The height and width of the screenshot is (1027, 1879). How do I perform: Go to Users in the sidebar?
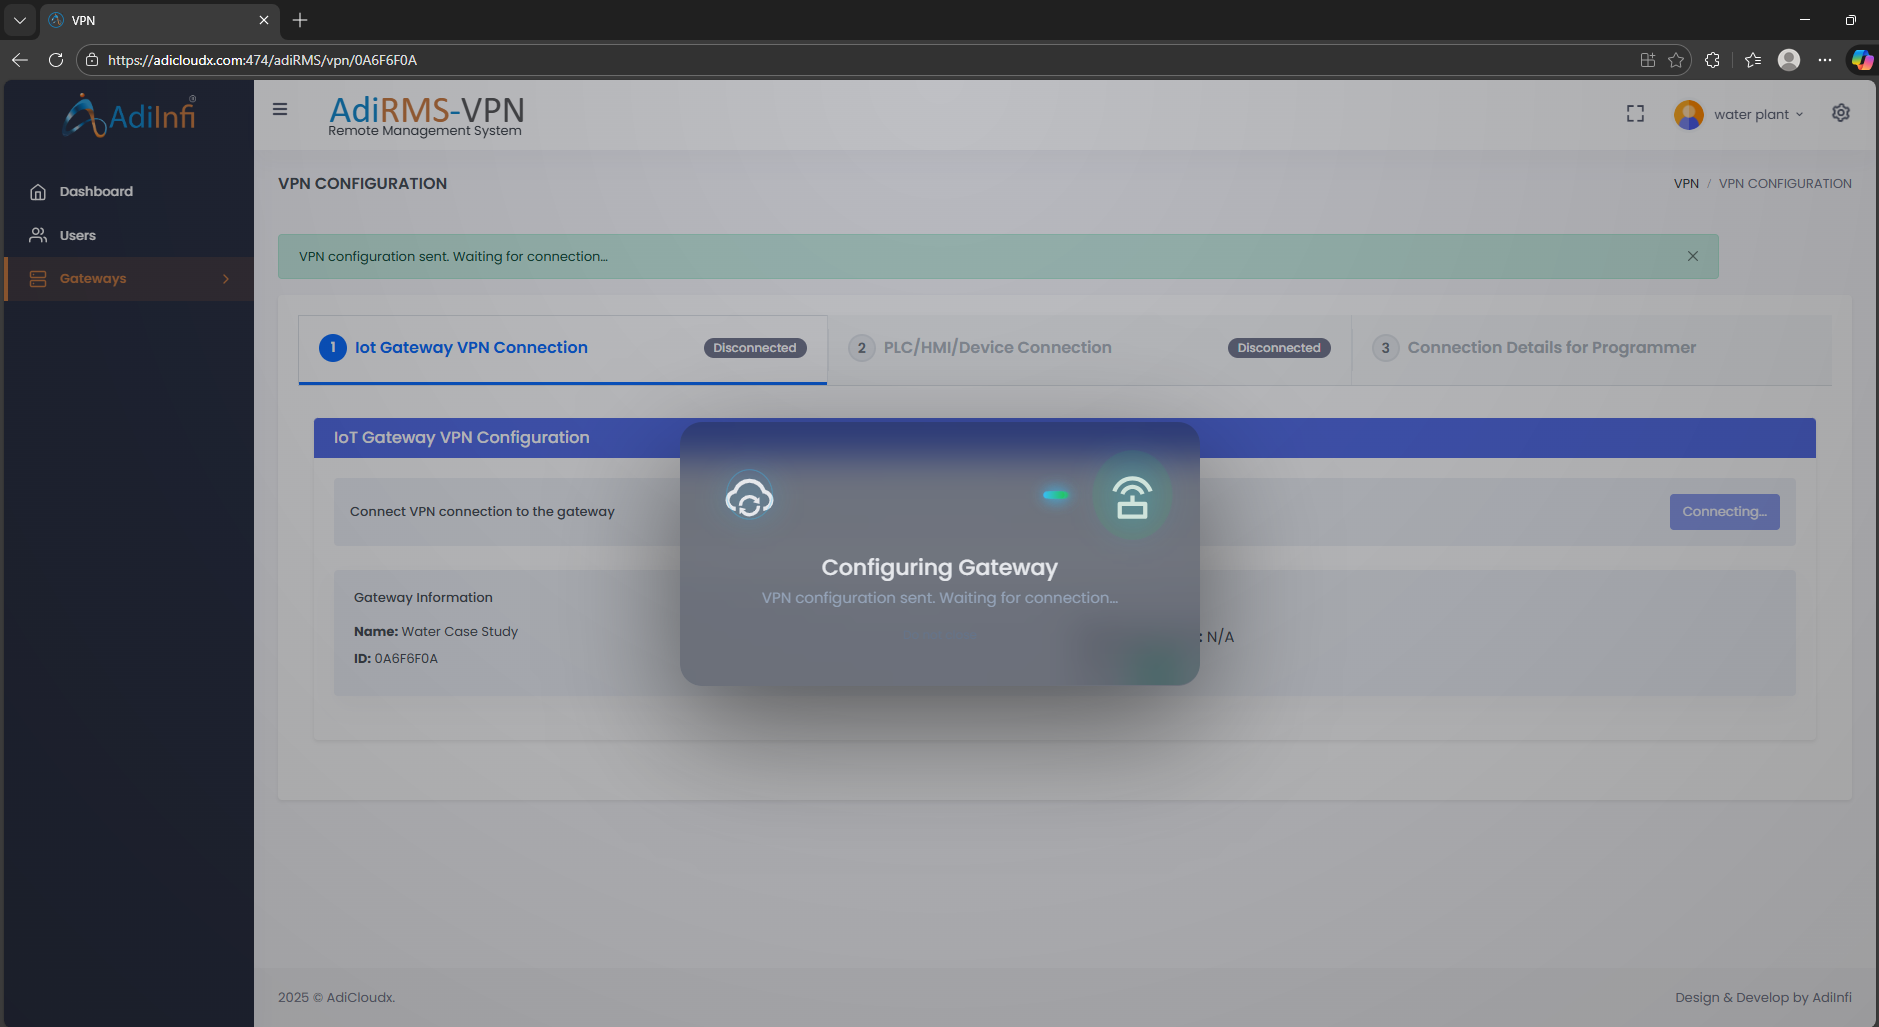tap(77, 236)
